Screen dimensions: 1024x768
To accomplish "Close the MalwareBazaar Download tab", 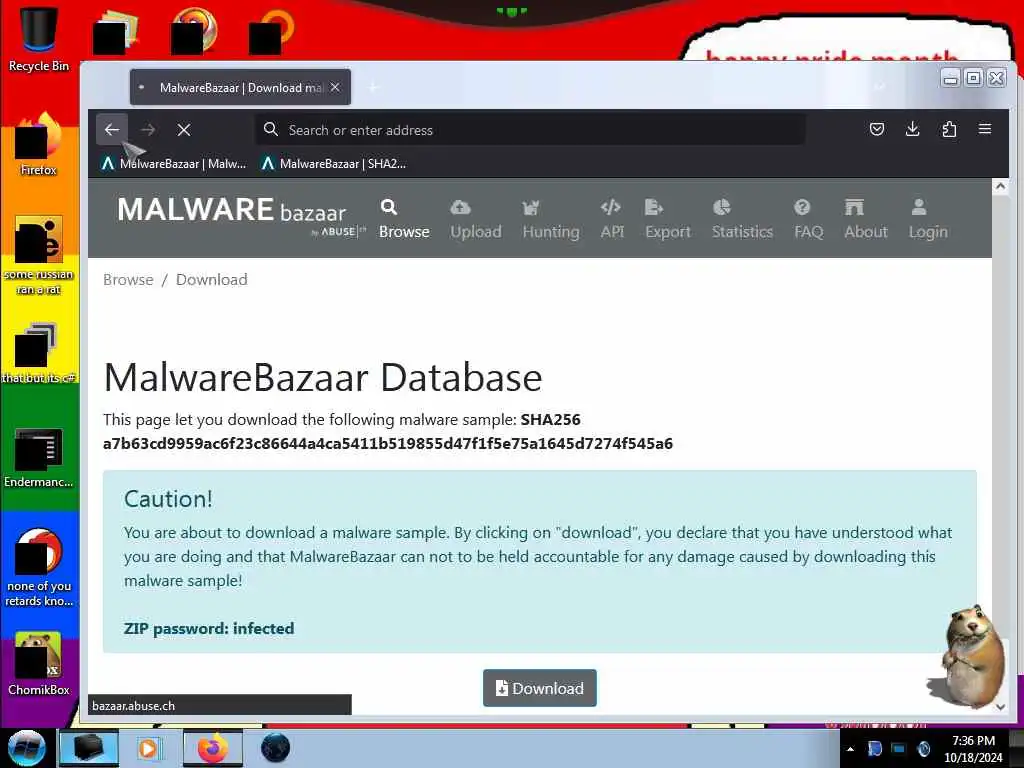I will pyautogui.click(x=335, y=88).
